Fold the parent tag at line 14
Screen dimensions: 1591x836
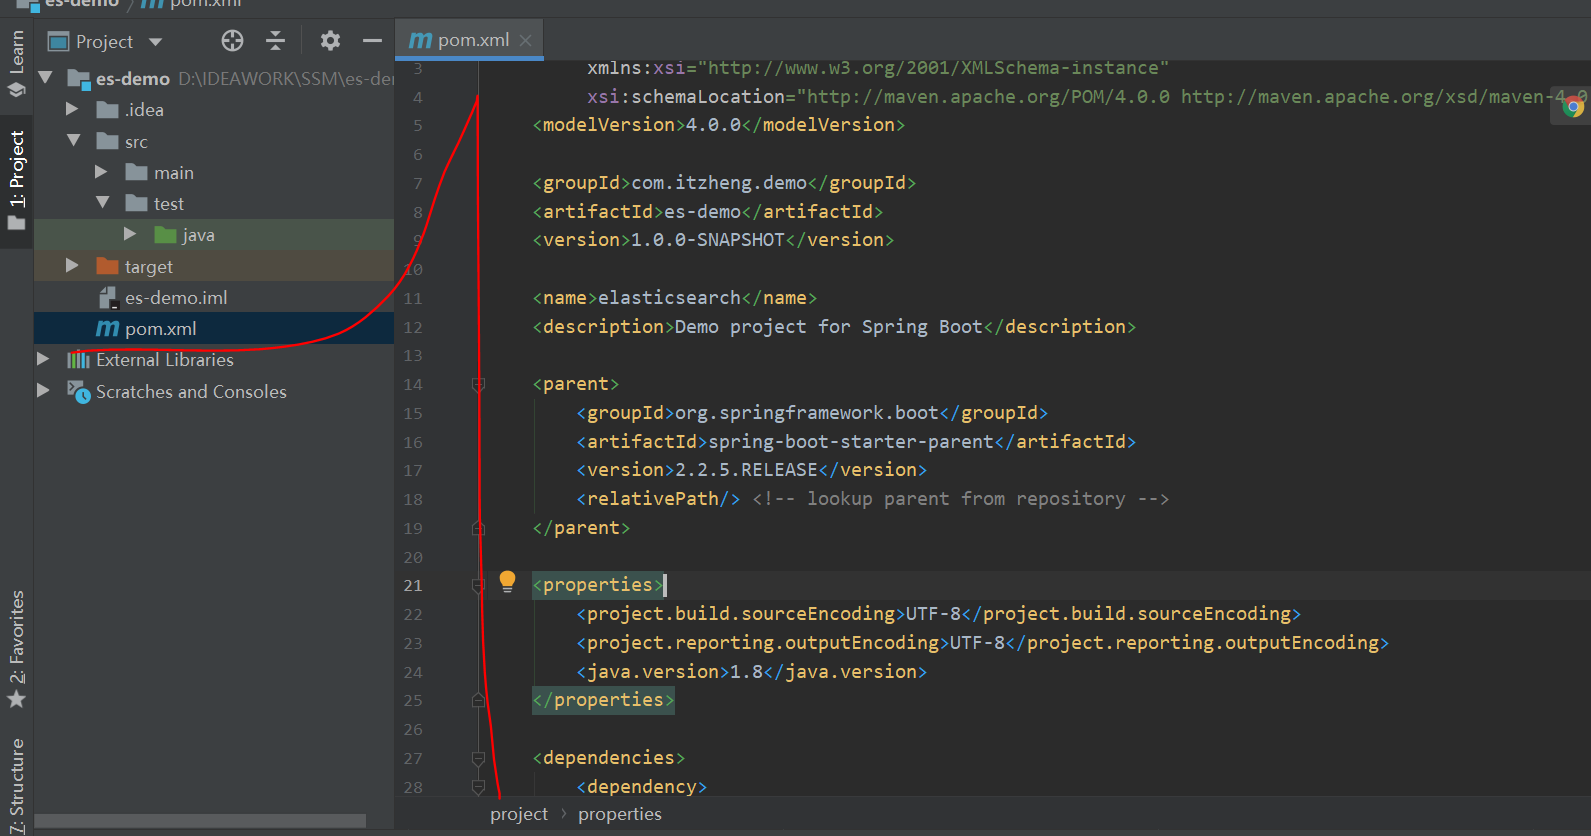[478, 384]
